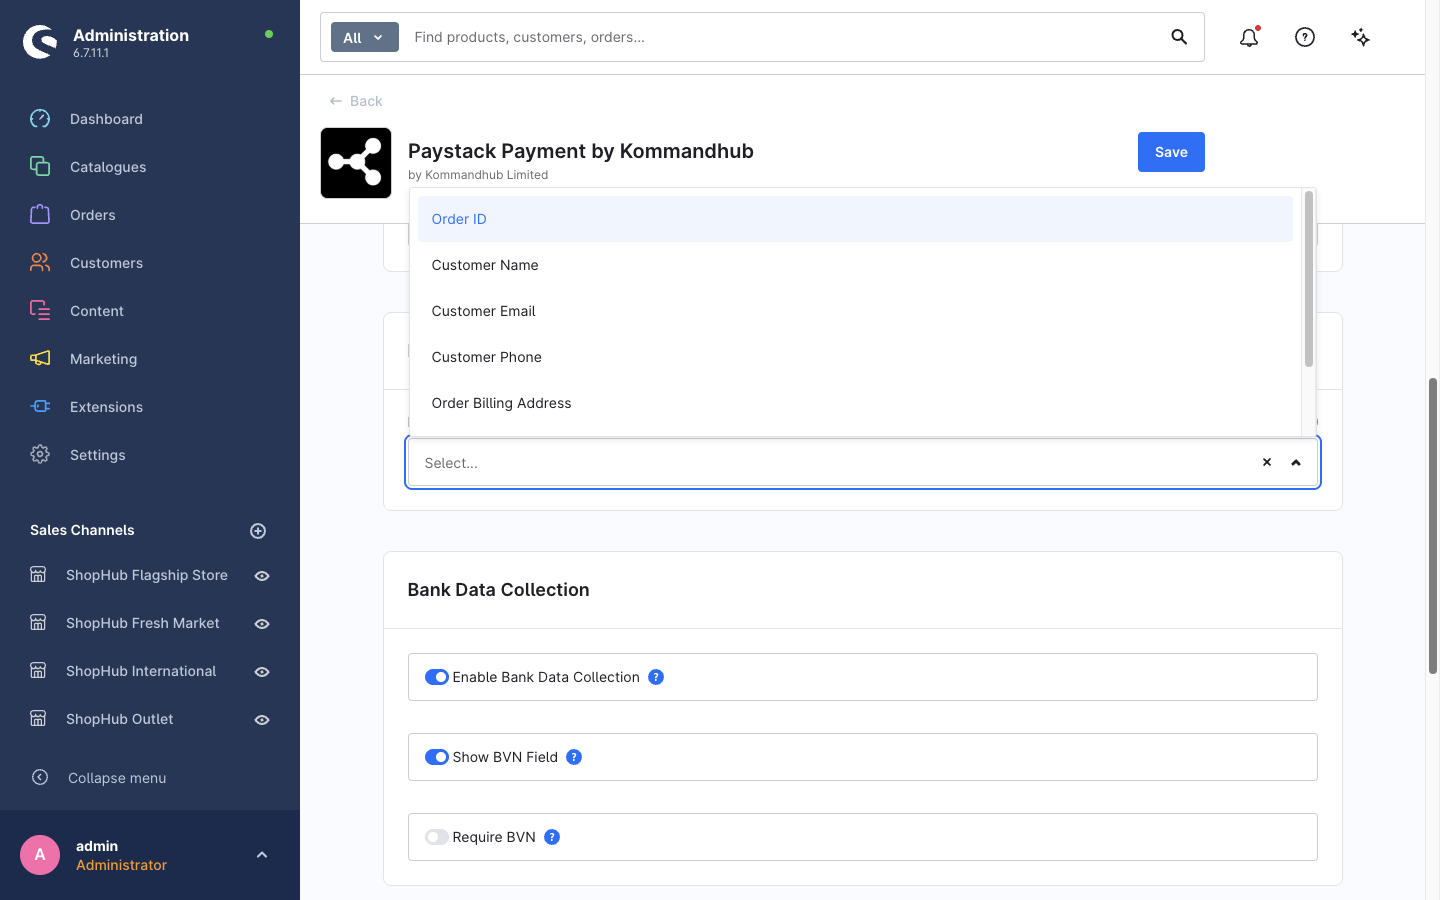
Task: Click the Content layout icon
Action: click(x=40, y=311)
